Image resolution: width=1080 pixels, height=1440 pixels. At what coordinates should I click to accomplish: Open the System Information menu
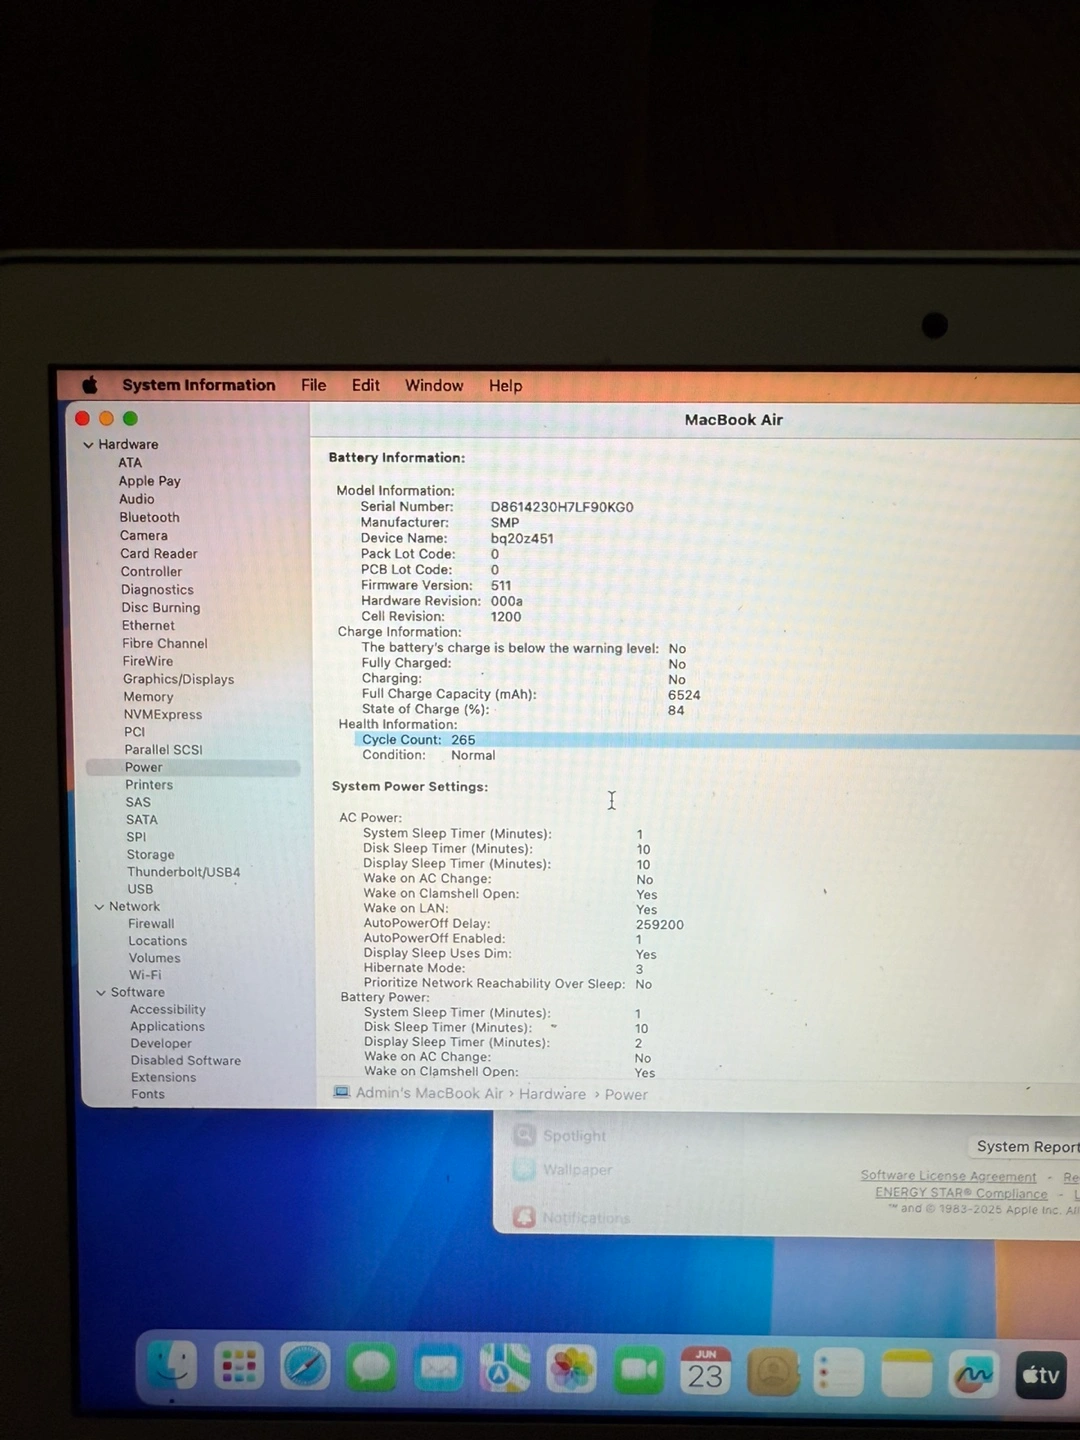tap(198, 385)
